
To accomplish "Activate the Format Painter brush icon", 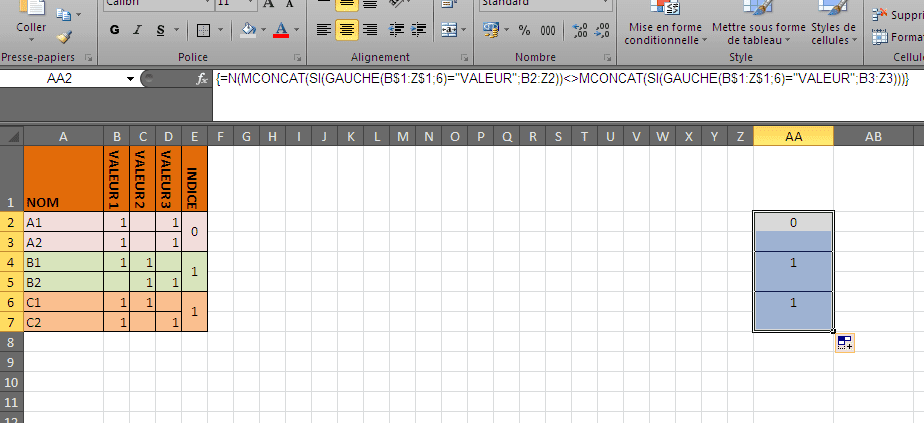I will point(64,37).
